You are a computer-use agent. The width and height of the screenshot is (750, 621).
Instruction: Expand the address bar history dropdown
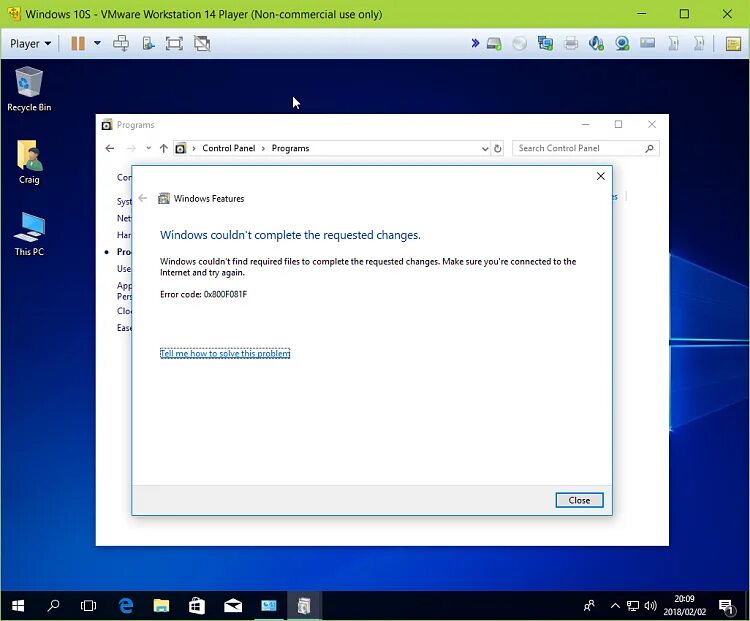[x=485, y=149]
